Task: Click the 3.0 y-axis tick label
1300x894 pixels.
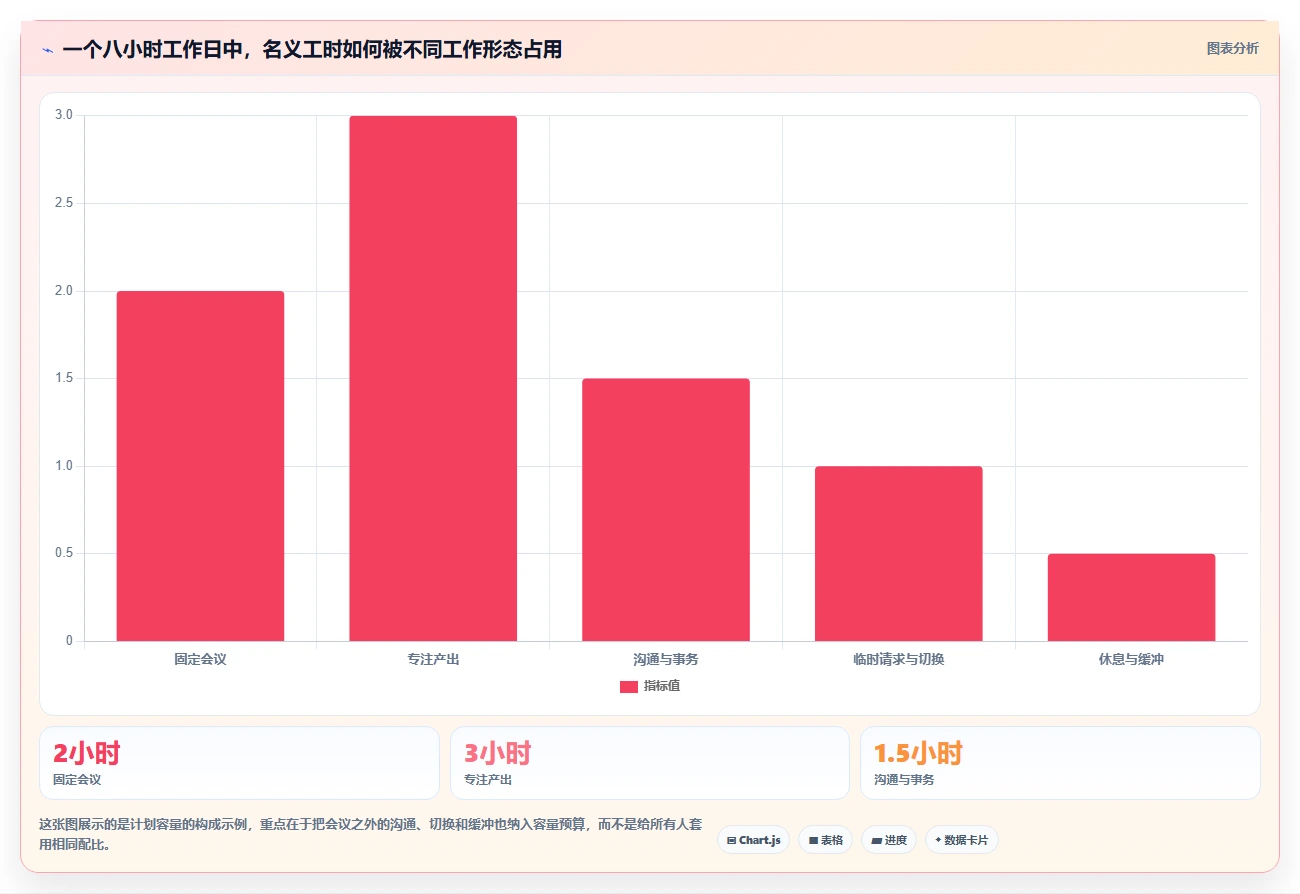Action: 64,115
